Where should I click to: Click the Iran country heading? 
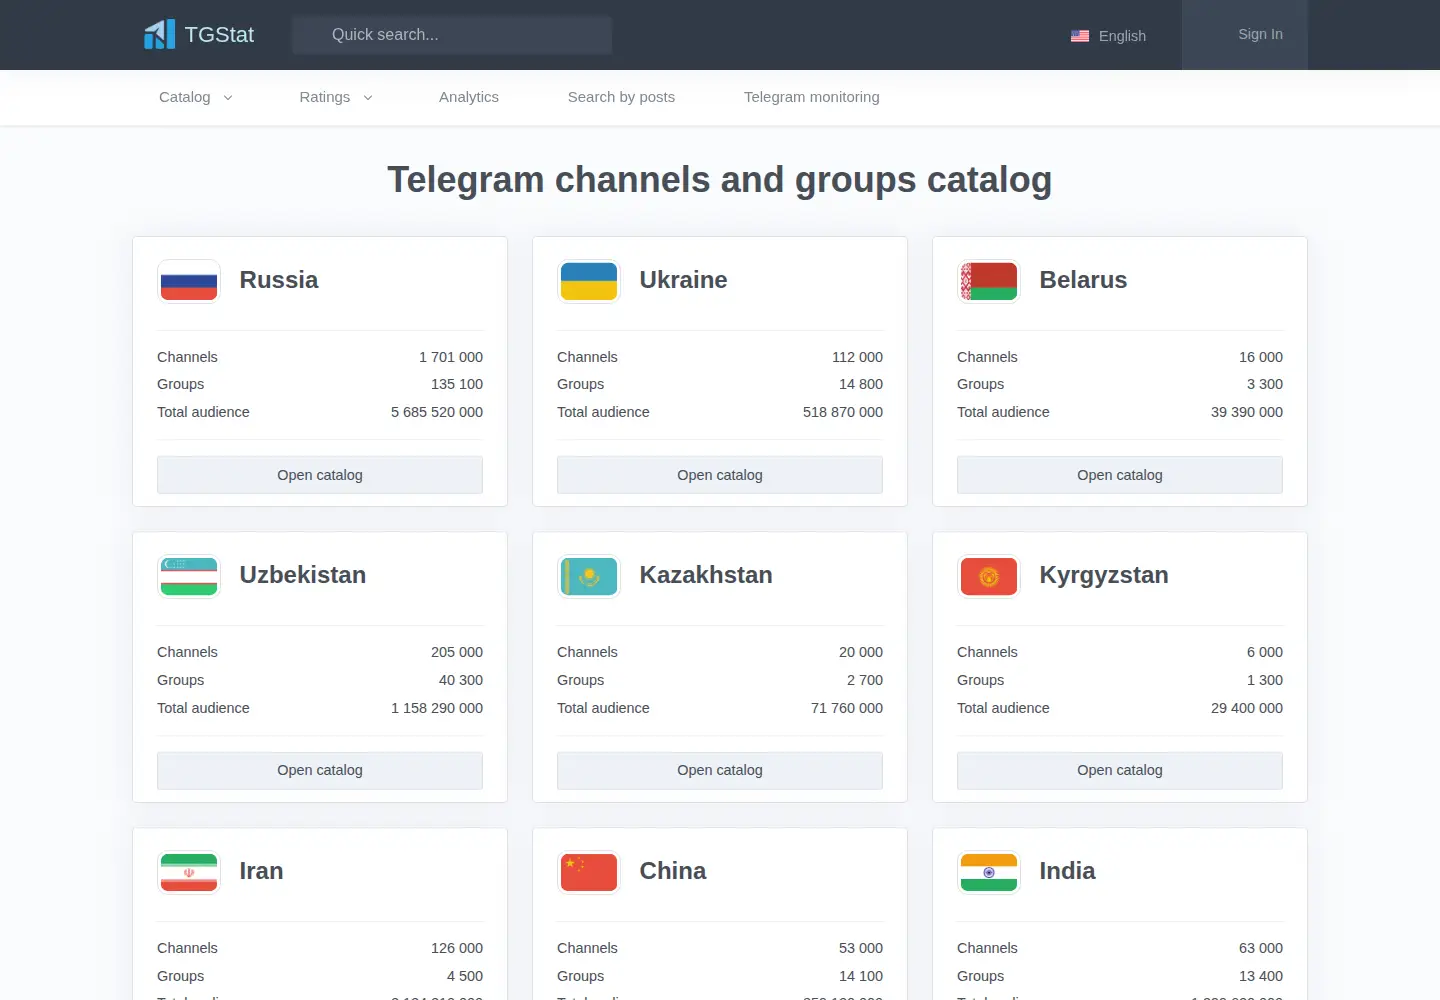(262, 871)
